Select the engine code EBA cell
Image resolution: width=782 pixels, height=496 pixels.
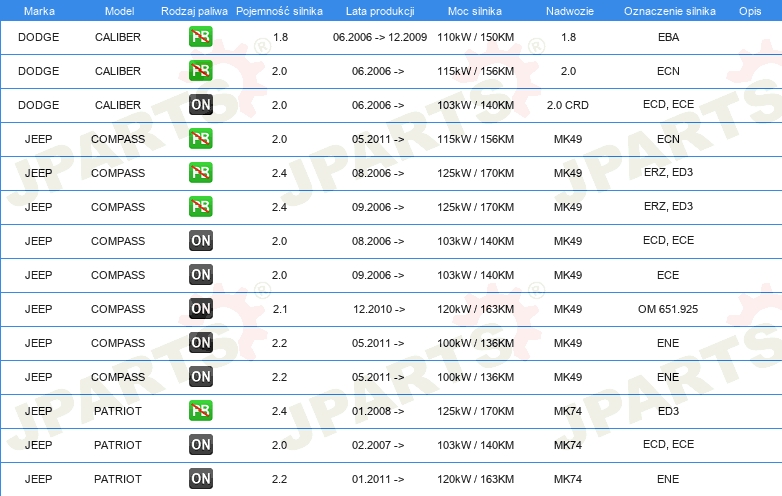(x=668, y=37)
